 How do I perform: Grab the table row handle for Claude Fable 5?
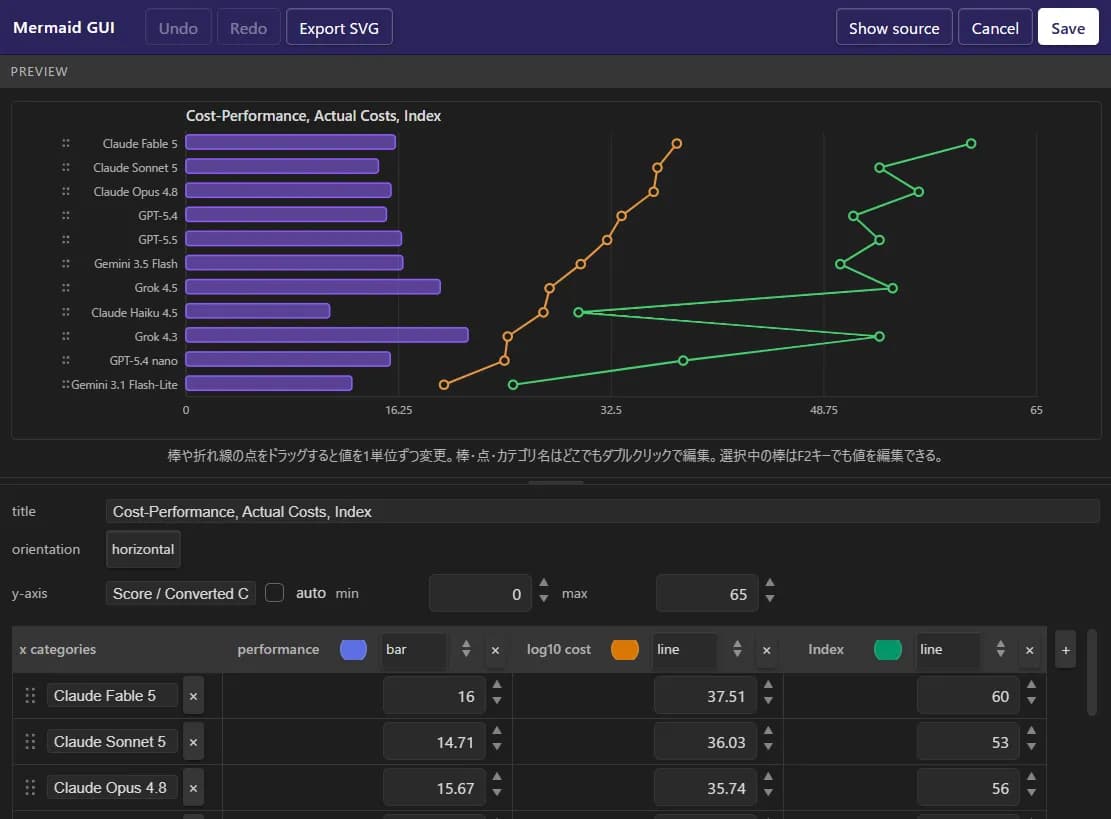point(30,696)
